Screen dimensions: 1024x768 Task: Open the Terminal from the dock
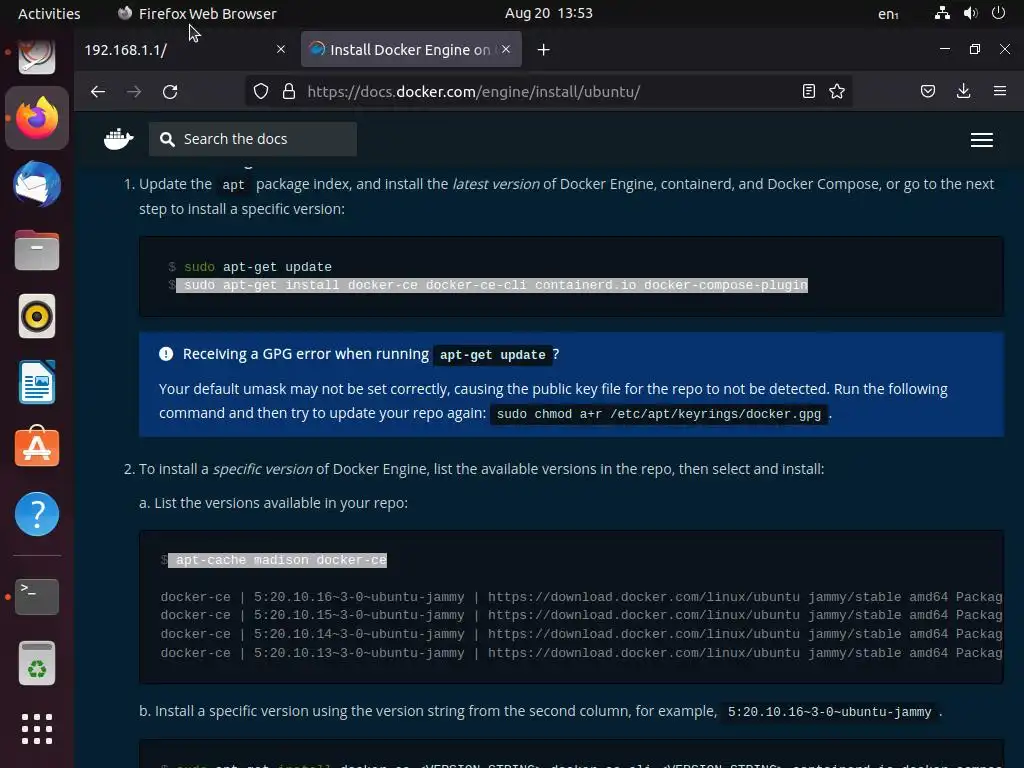point(37,596)
